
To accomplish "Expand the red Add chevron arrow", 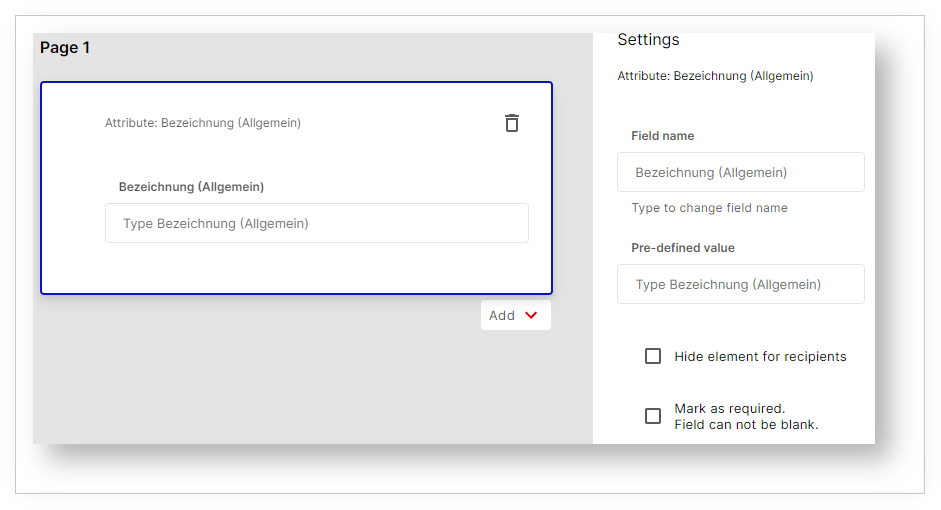I will click(x=531, y=315).
